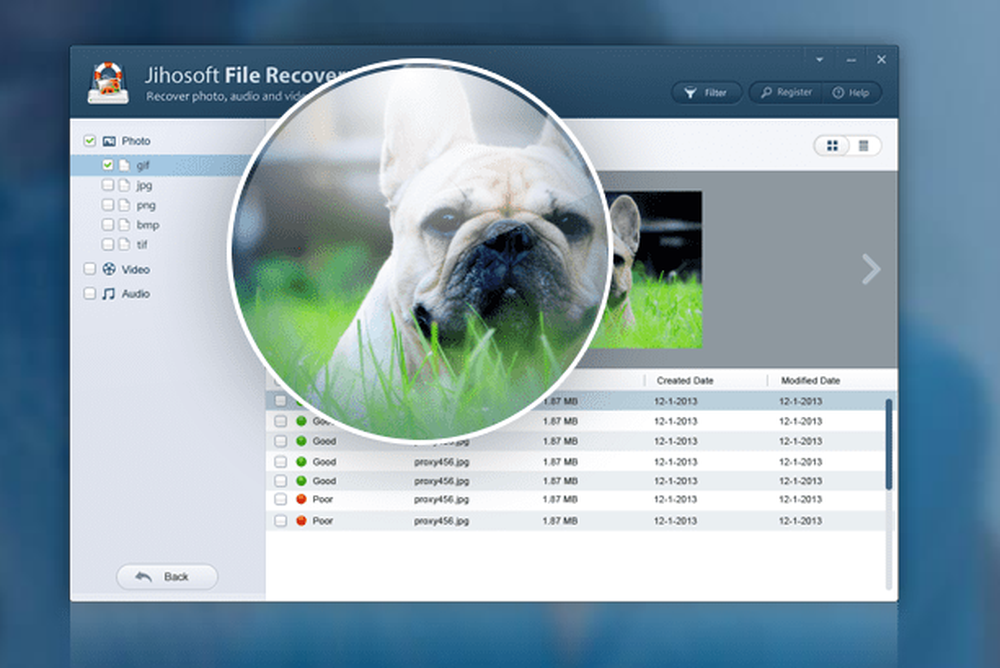Select the Video film reel icon
Viewport: 1000px width, 668px height.
pyautogui.click(x=109, y=269)
